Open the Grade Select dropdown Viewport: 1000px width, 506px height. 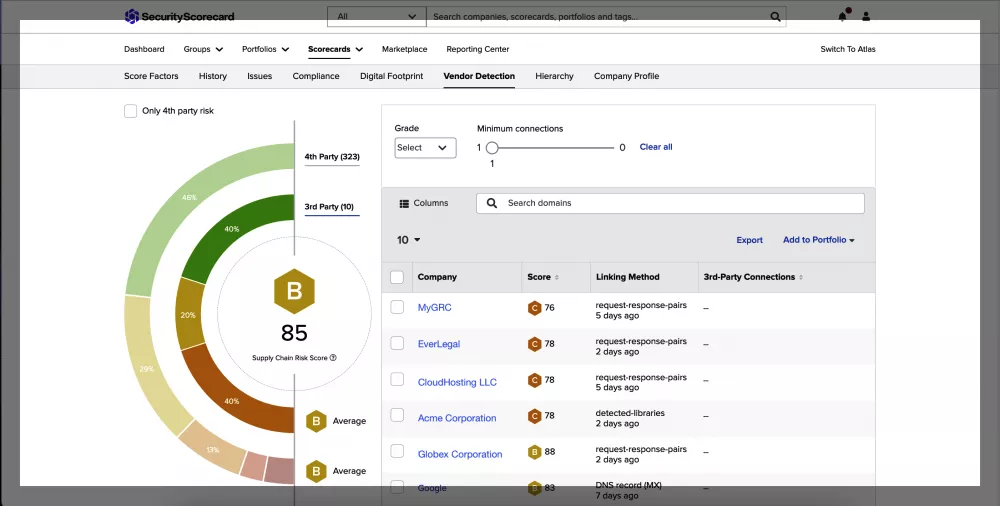pyautogui.click(x=425, y=148)
